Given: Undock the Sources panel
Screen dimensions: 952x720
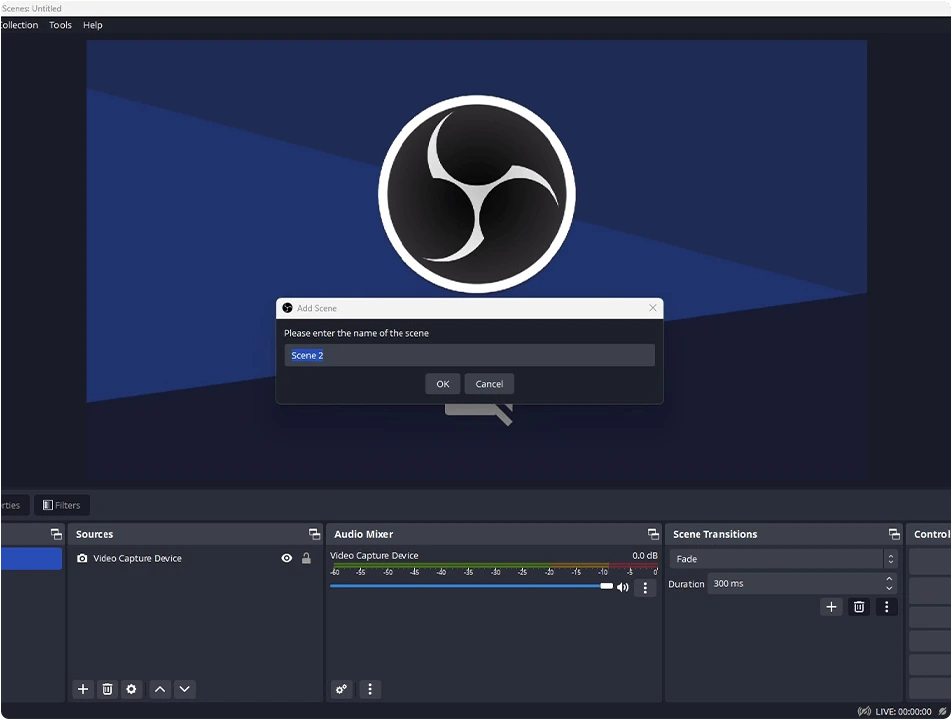Looking at the screenshot, I should (314, 534).
